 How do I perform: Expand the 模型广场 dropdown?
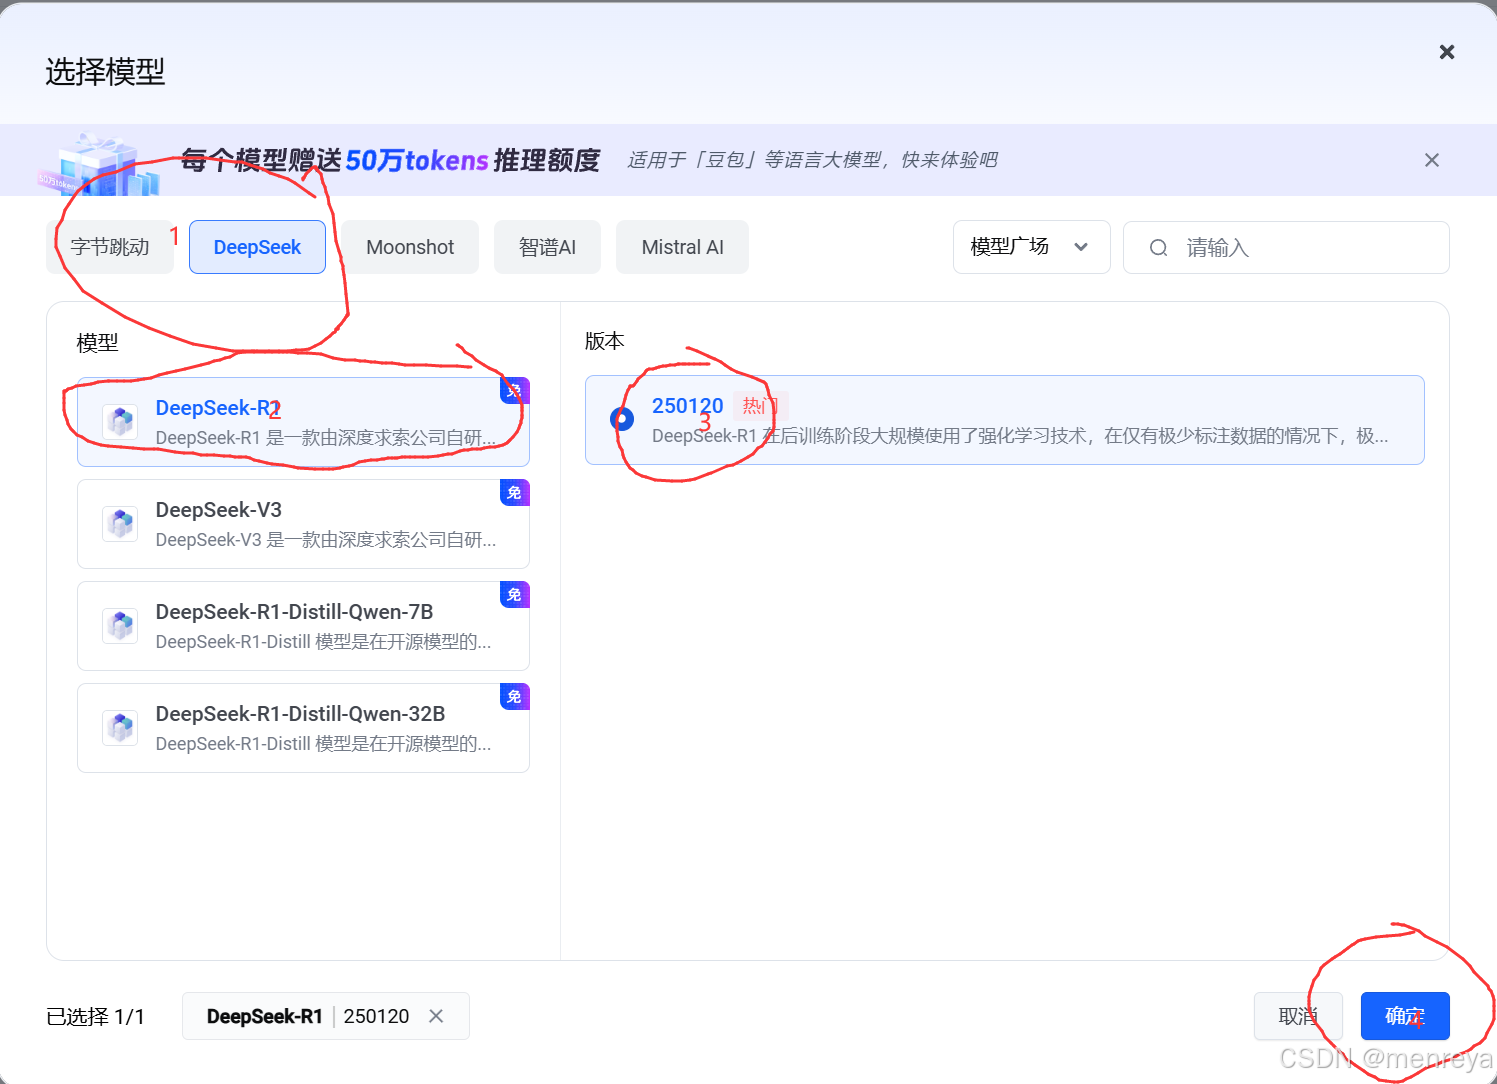pos(1031,247)
